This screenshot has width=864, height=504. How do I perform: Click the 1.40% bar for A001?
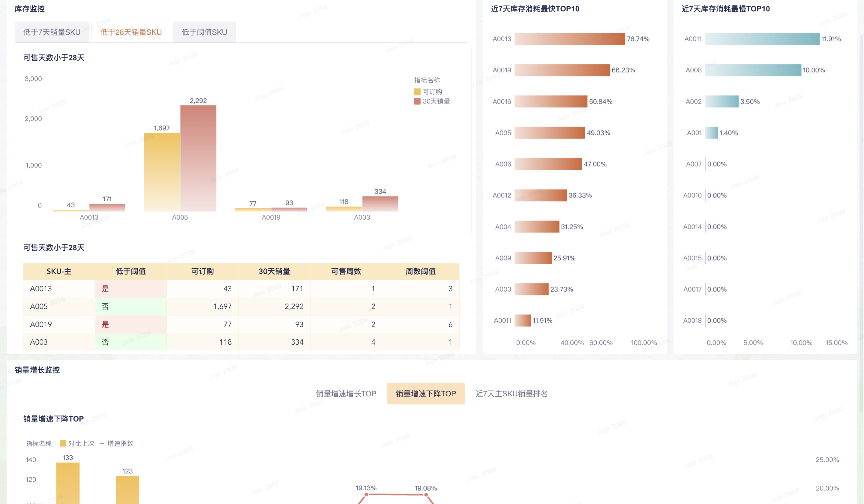[x=712, y=133]
